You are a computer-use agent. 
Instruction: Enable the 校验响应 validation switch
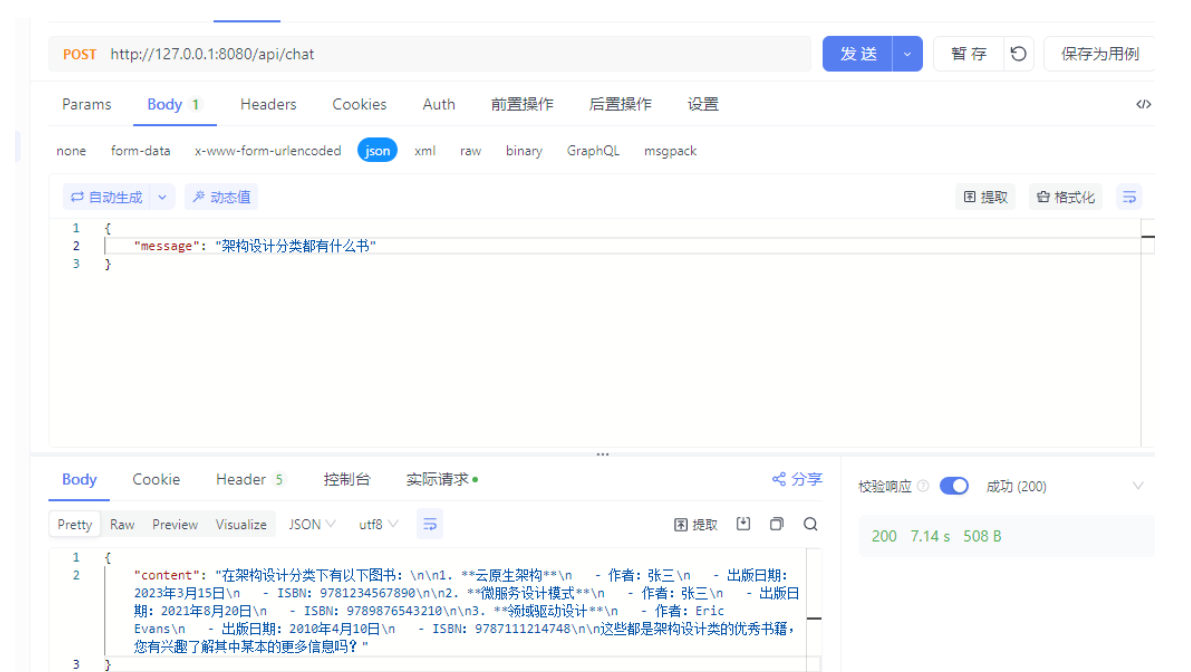click(953, 485)
